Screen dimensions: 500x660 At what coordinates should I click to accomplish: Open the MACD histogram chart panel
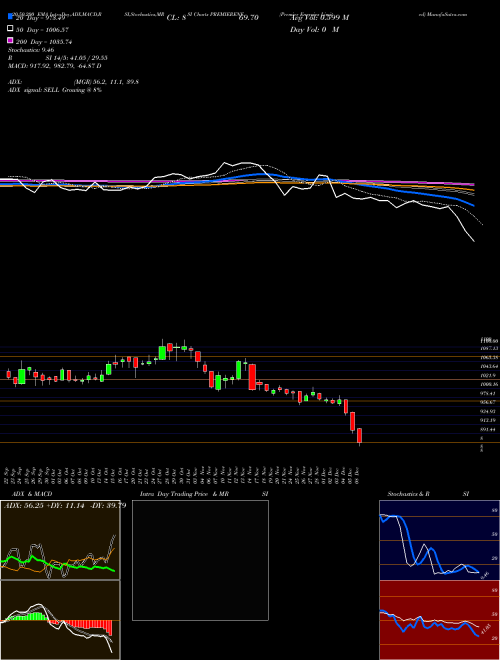click(x=60, y=620)
